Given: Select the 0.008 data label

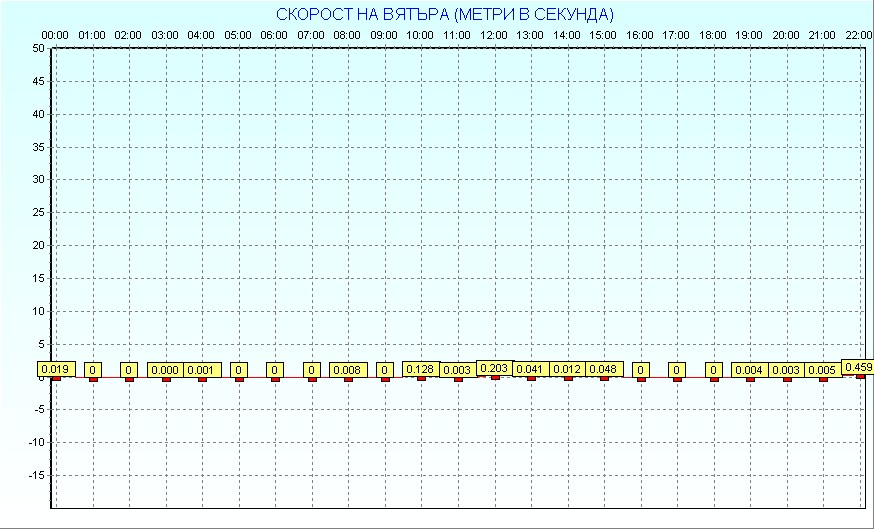Looking at the screenshot, I should click(x=348, y=370).
